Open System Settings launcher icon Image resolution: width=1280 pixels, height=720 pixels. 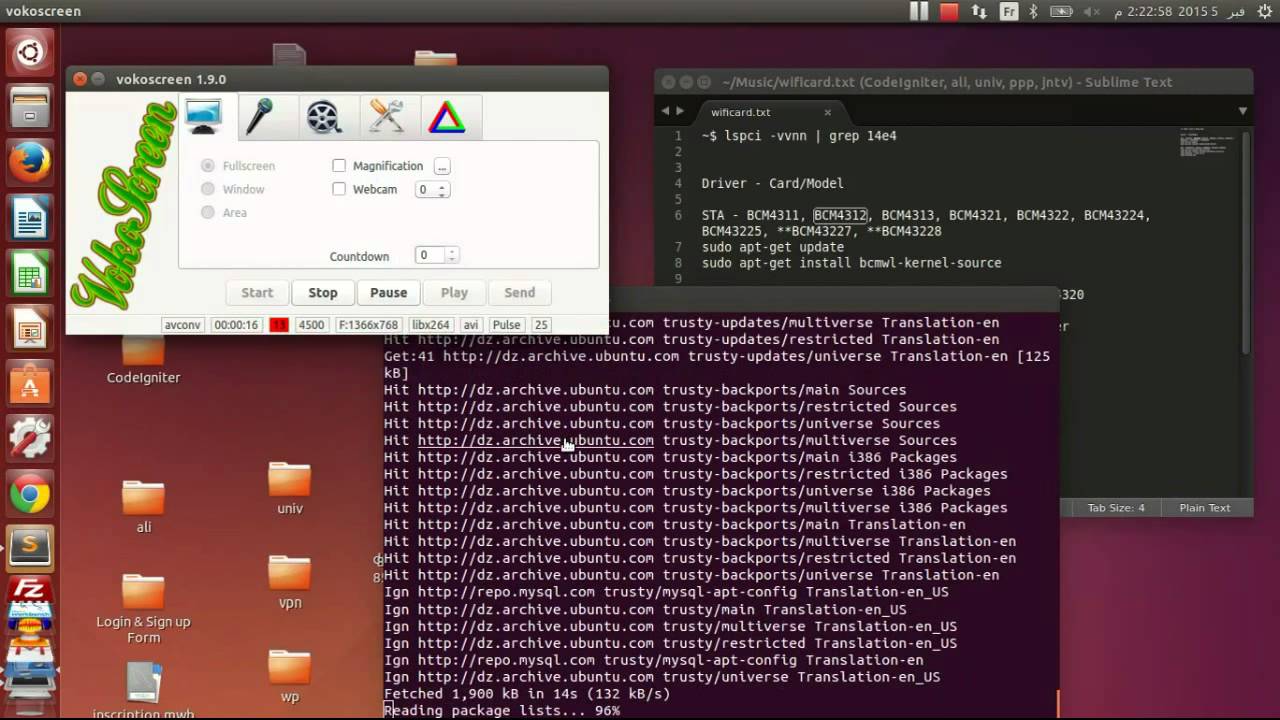tap(30, 438)
